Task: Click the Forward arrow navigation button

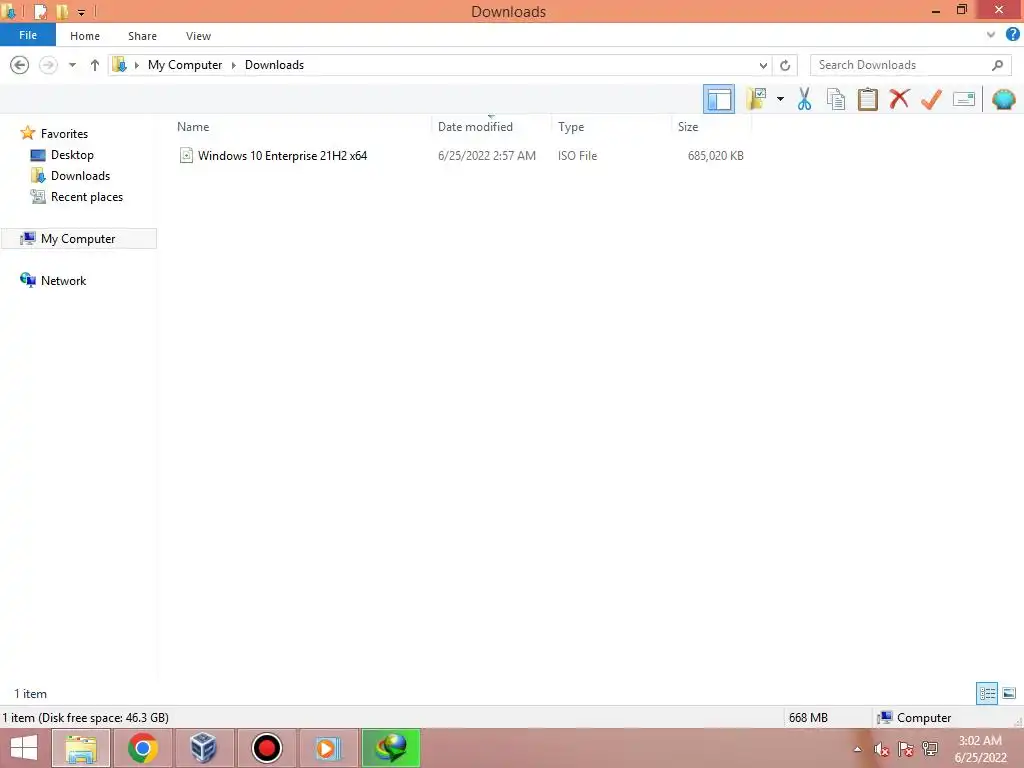Action: 48,65
